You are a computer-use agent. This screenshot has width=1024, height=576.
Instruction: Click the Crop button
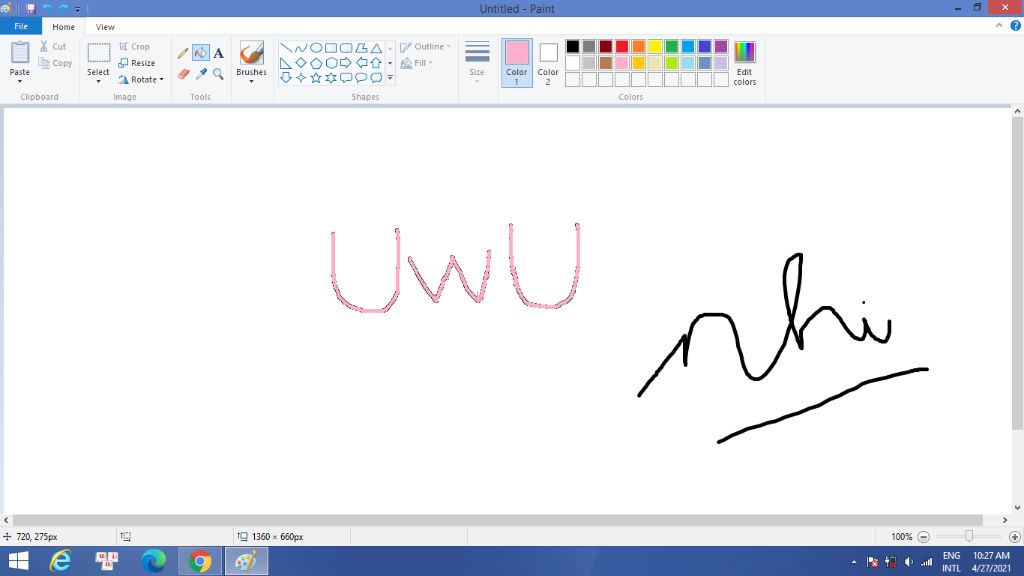[x=134, y=46]
